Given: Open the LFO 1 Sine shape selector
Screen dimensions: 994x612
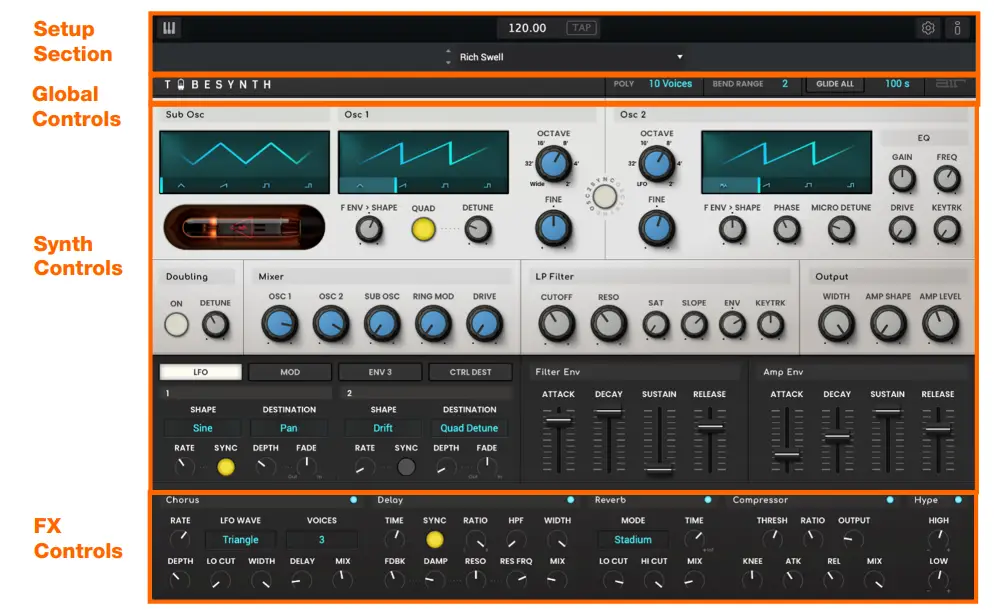Looking at the screenshot, I should click(x=201, y=427).
